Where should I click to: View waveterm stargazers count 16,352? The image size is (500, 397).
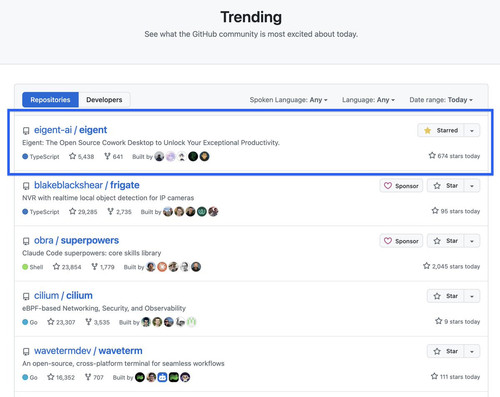pos(61,377)
